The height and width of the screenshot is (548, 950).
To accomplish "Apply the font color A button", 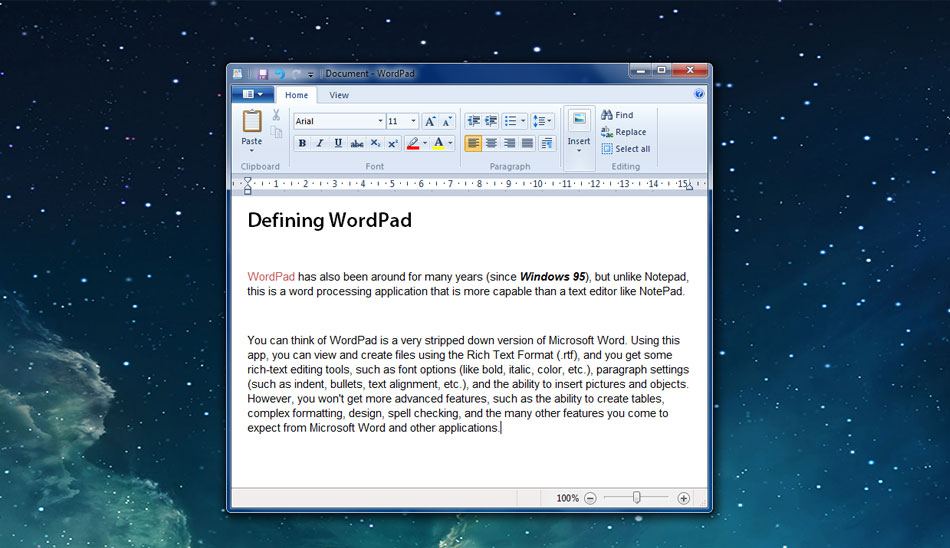I will 439,143.
